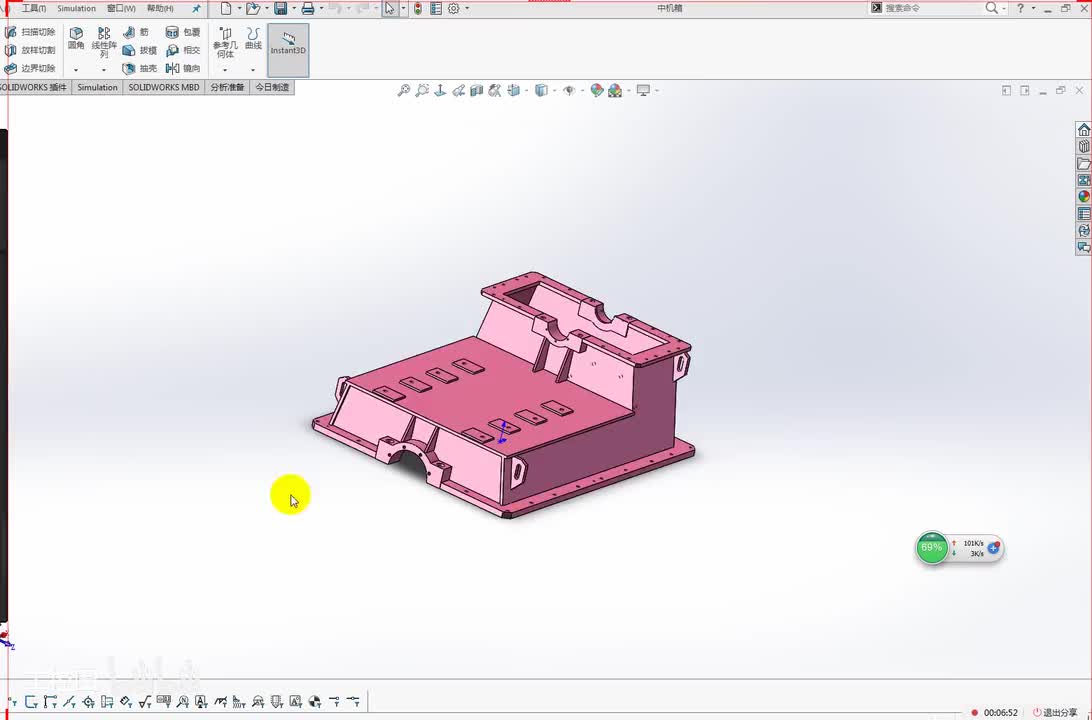
Task: Open SOLIDWORKS Resources home tab
Action: 1084,130
